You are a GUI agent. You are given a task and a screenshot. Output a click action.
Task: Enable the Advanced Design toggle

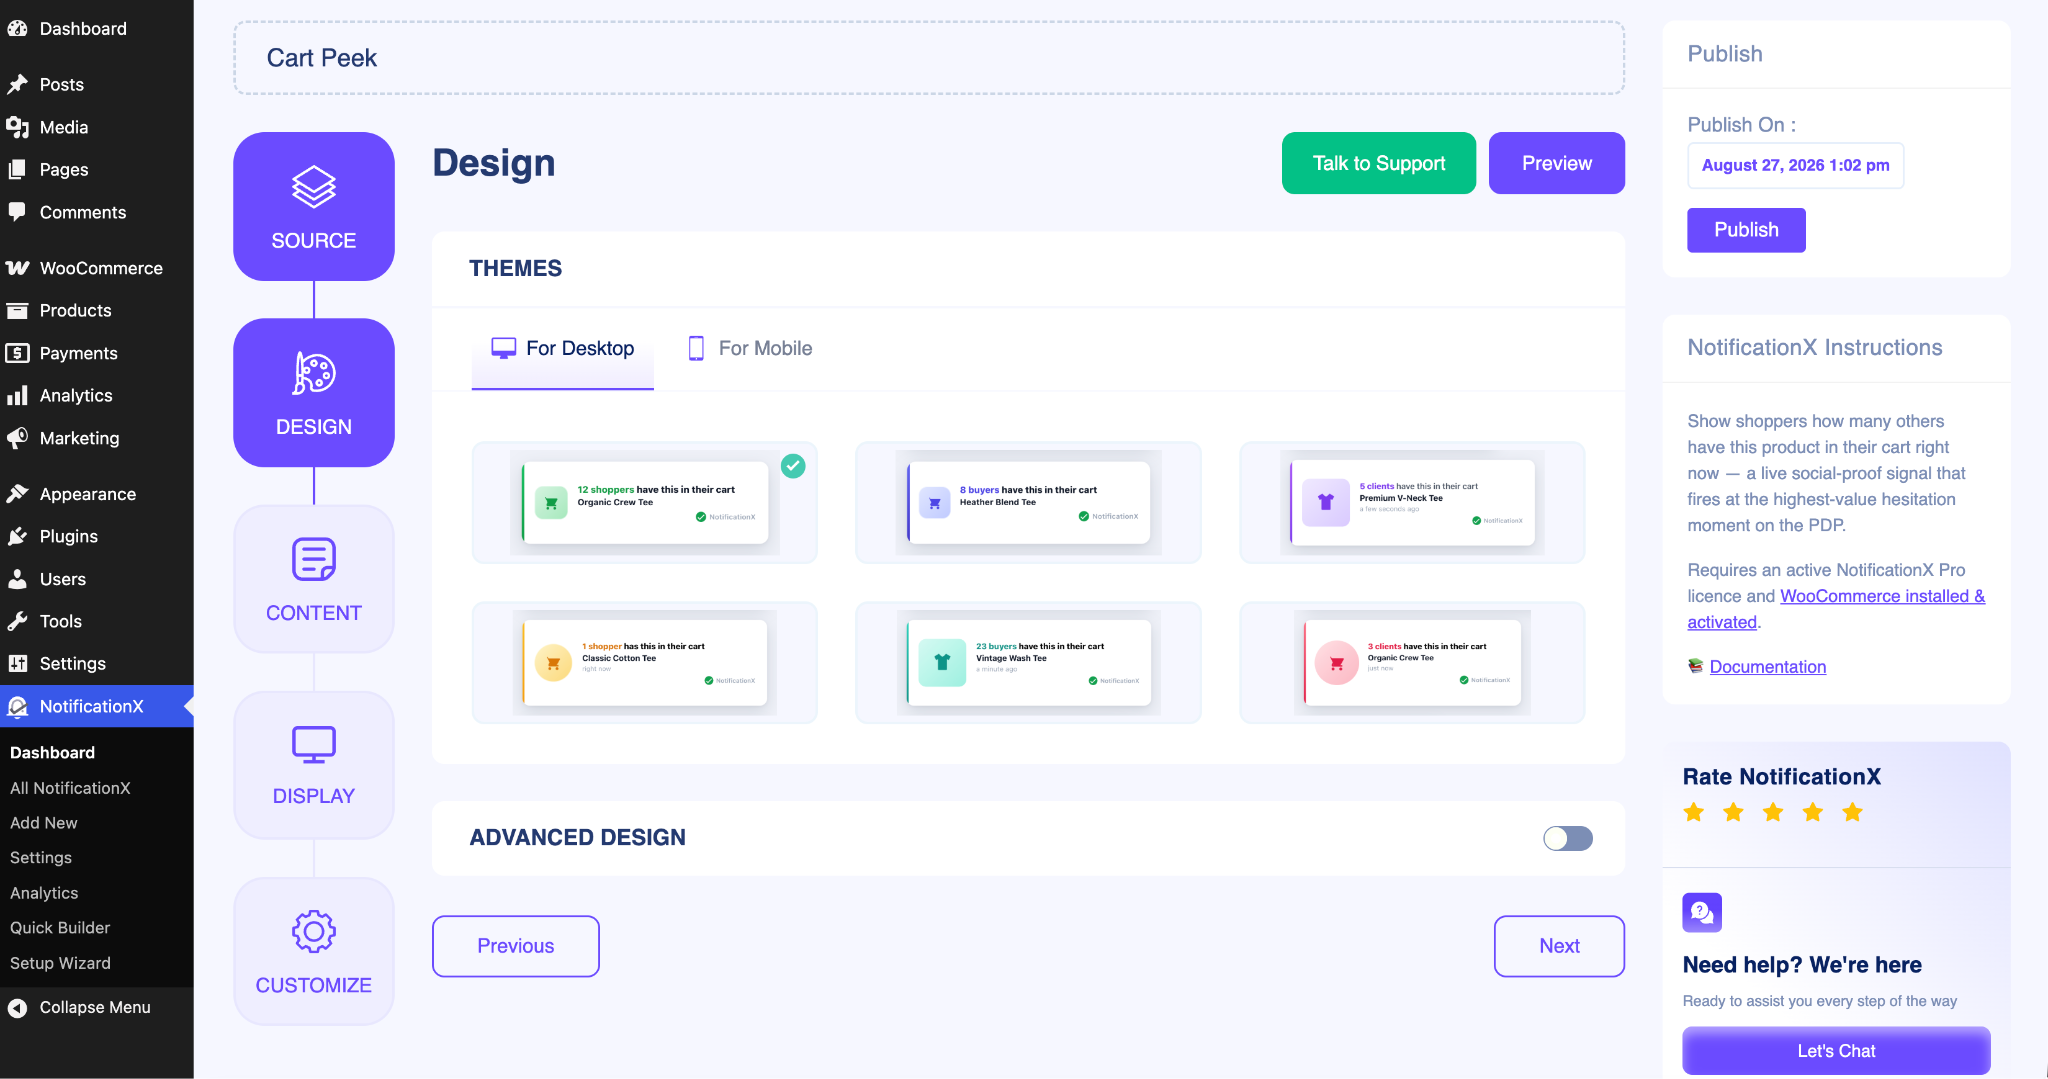coord(1567,838)
